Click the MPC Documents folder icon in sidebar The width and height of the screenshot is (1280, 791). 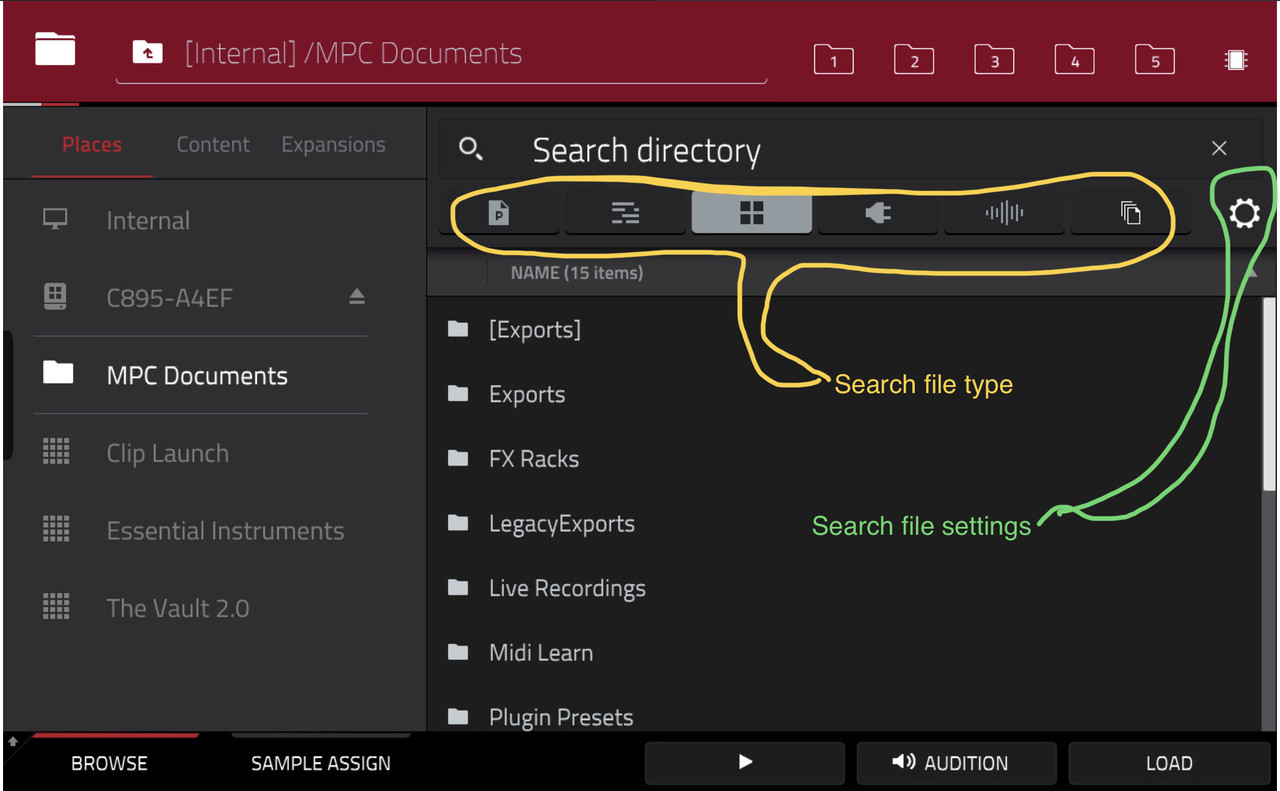coord(58,374)
